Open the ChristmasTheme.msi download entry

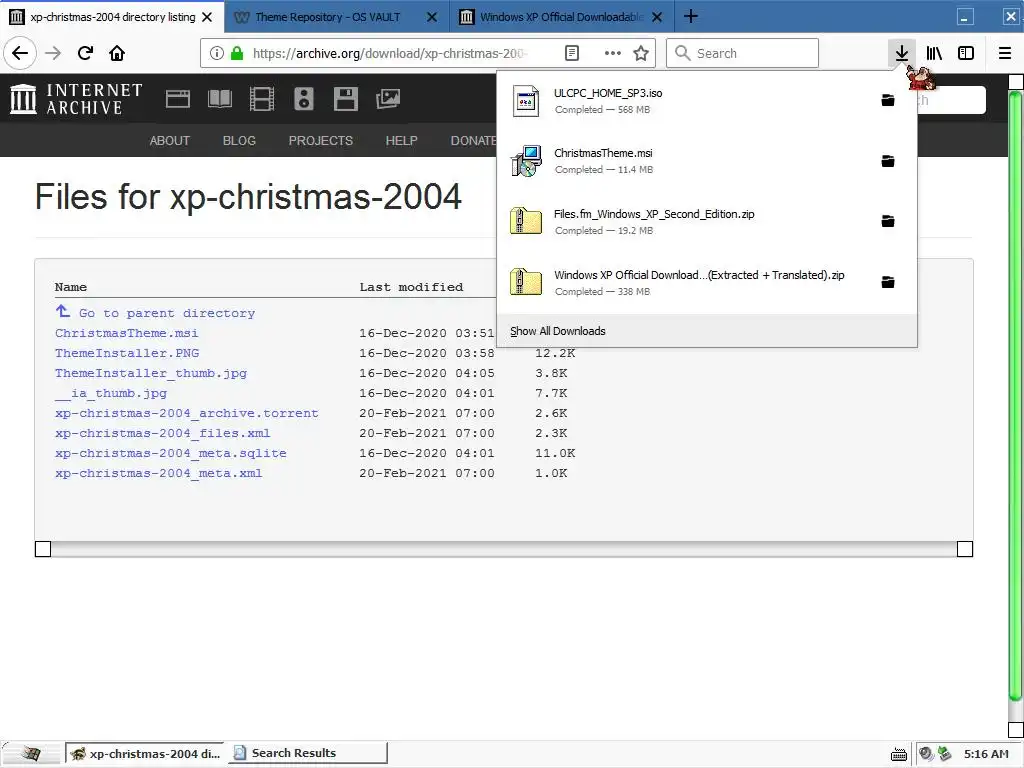click(687, 161)
